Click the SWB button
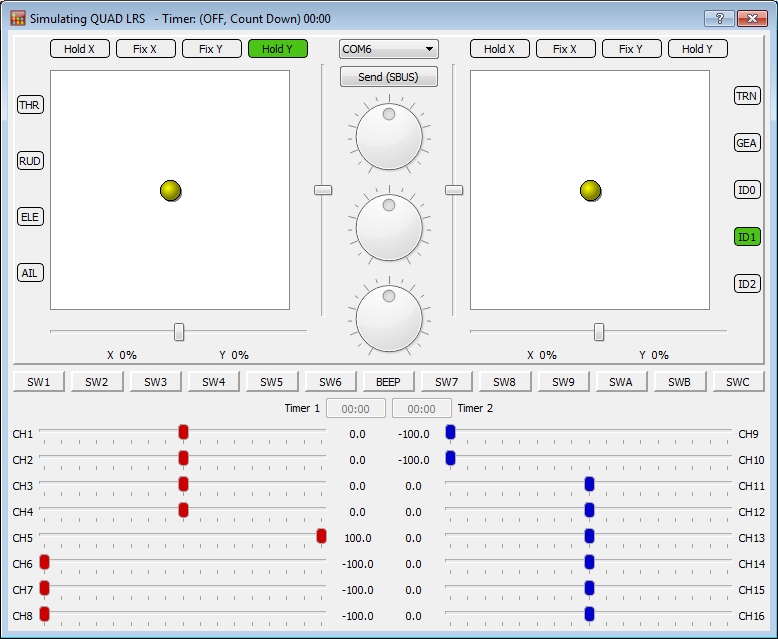 click(680, 382)
